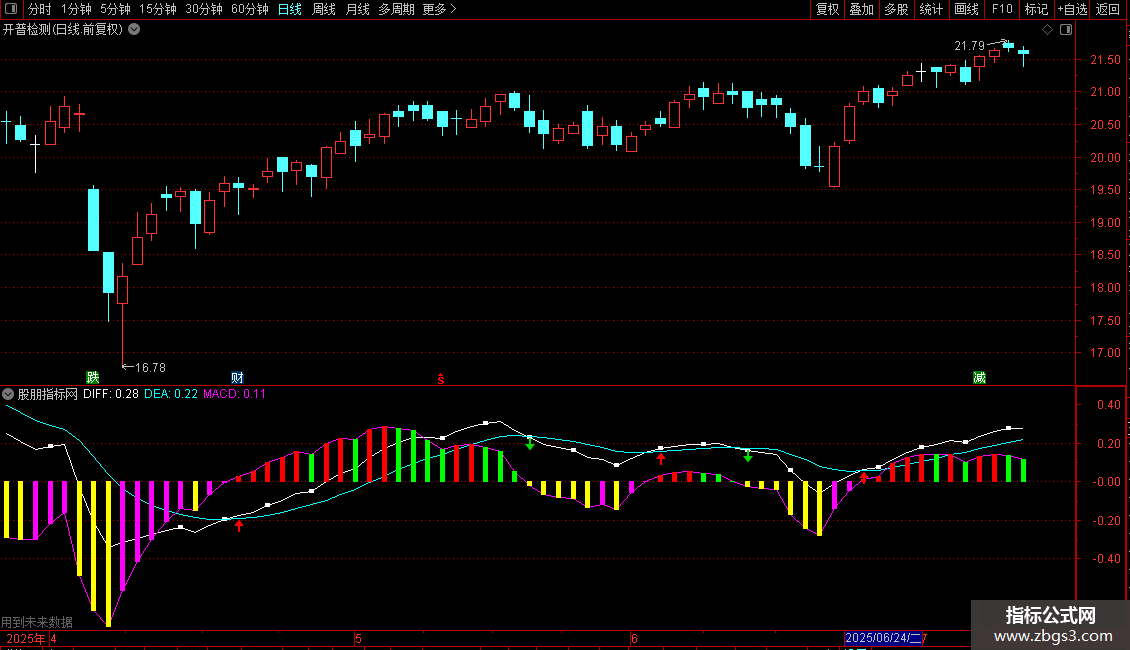Click the red buy arrow in early June

(x=661, y=458)
